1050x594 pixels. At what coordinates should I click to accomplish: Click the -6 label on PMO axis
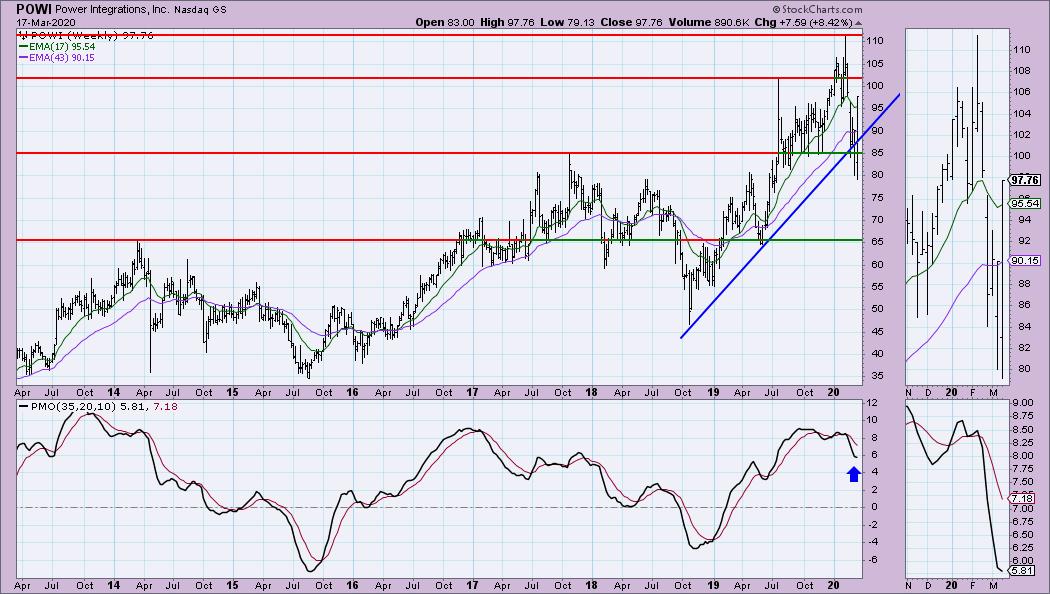pyautogui.click(x=872, y=560)
